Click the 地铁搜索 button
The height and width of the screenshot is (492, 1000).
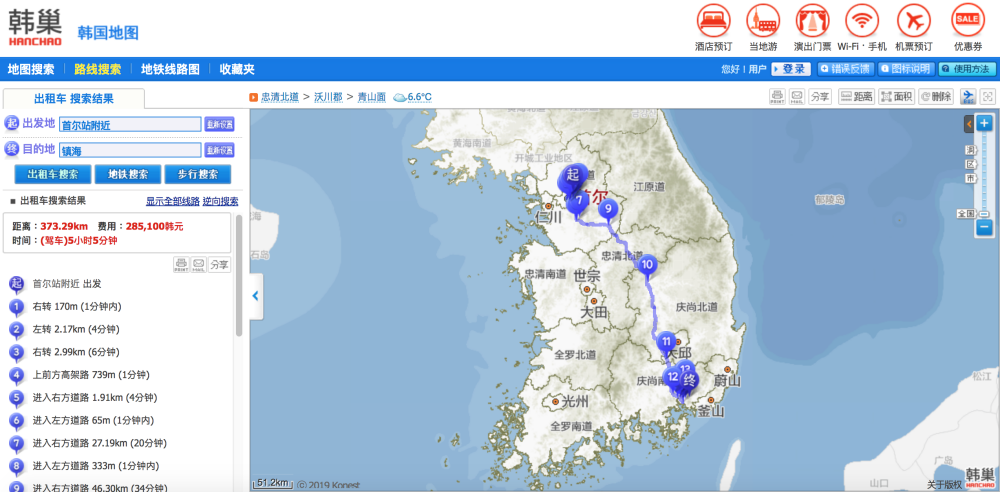click(127, 174)
